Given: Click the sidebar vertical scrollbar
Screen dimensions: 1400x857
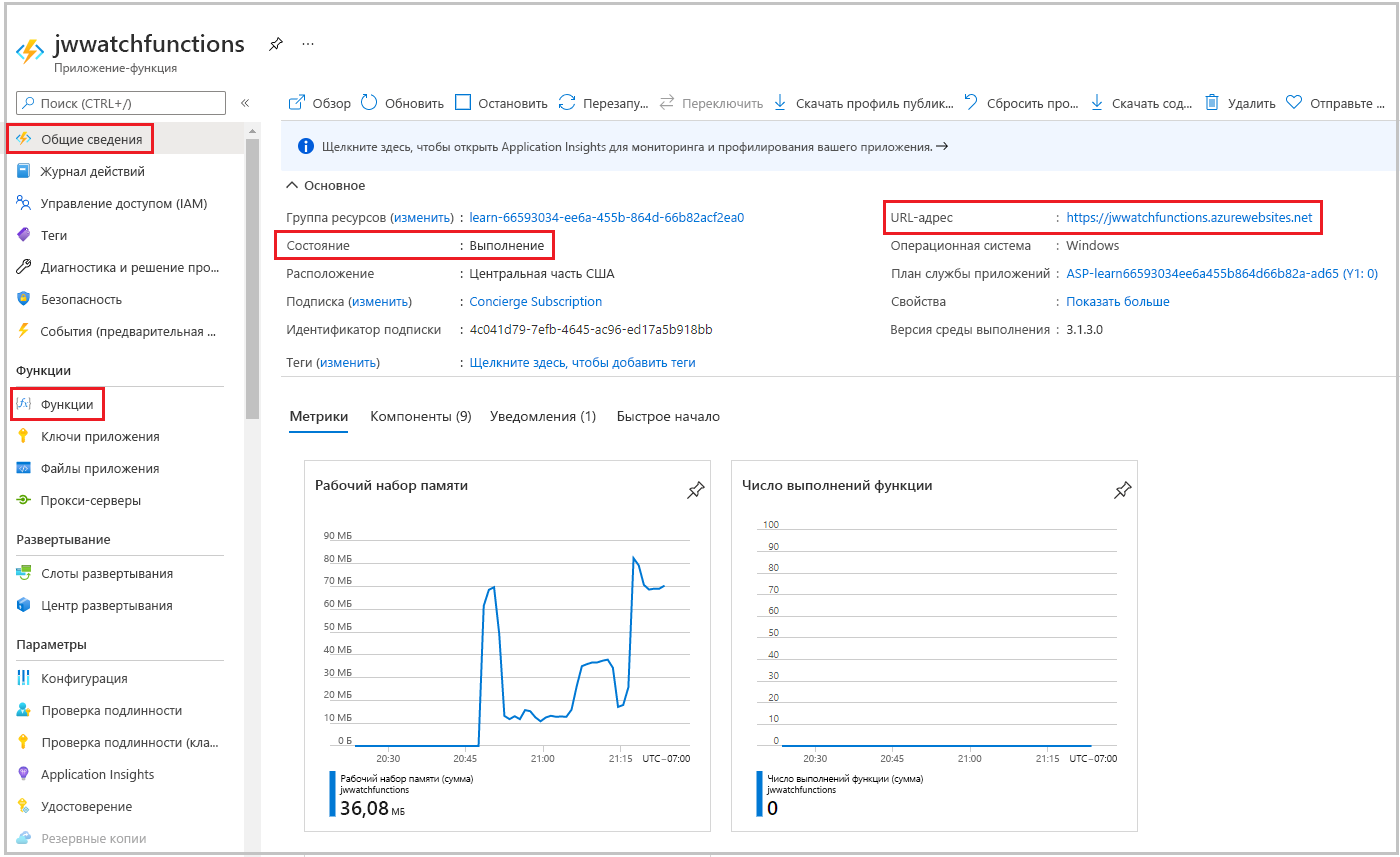Looking at the screenshot, I should (x=252, y=280).
